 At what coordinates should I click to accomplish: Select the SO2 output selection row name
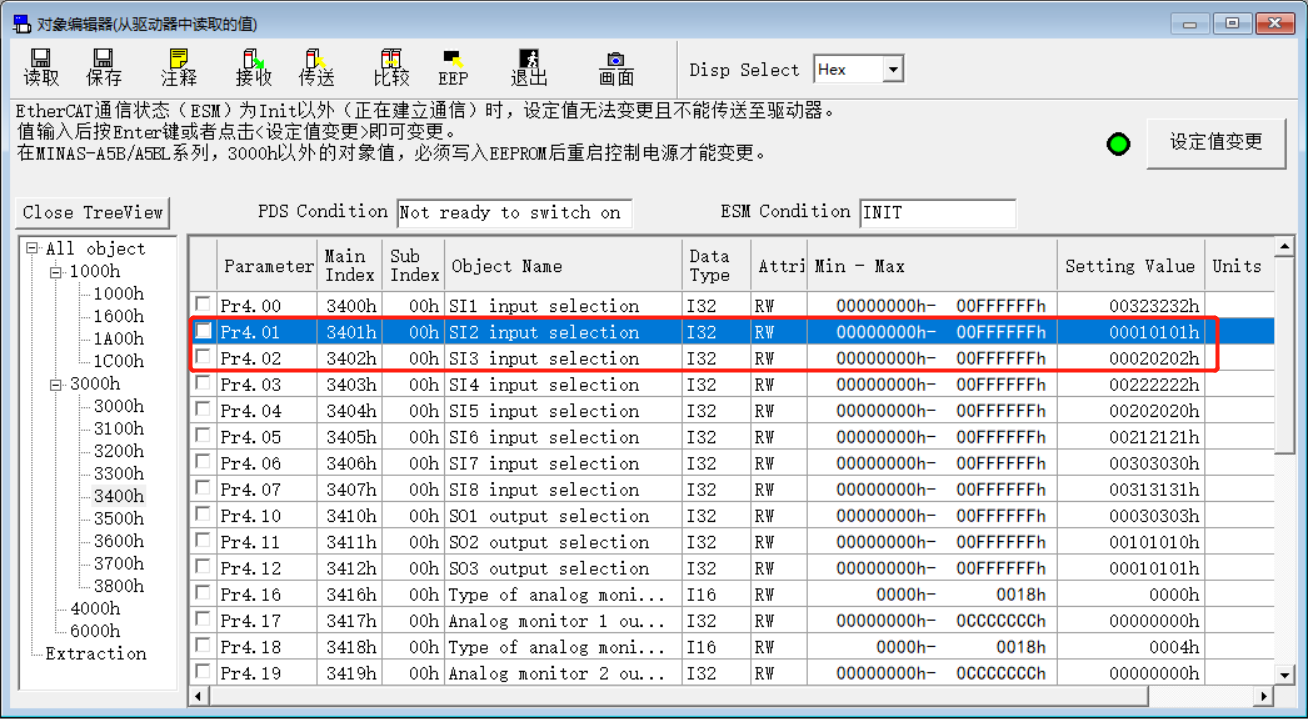[549, 542]
